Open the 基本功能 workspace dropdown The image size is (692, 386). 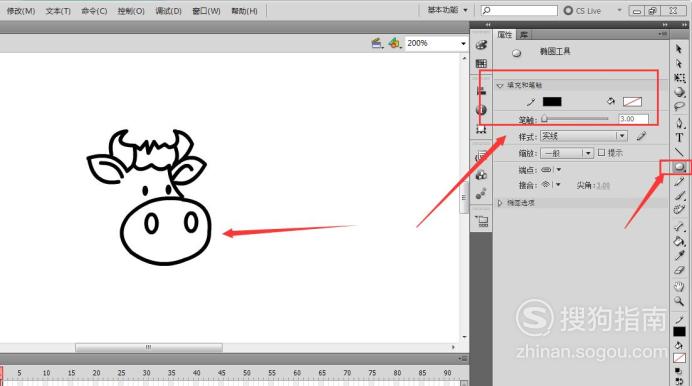[448, 10]
